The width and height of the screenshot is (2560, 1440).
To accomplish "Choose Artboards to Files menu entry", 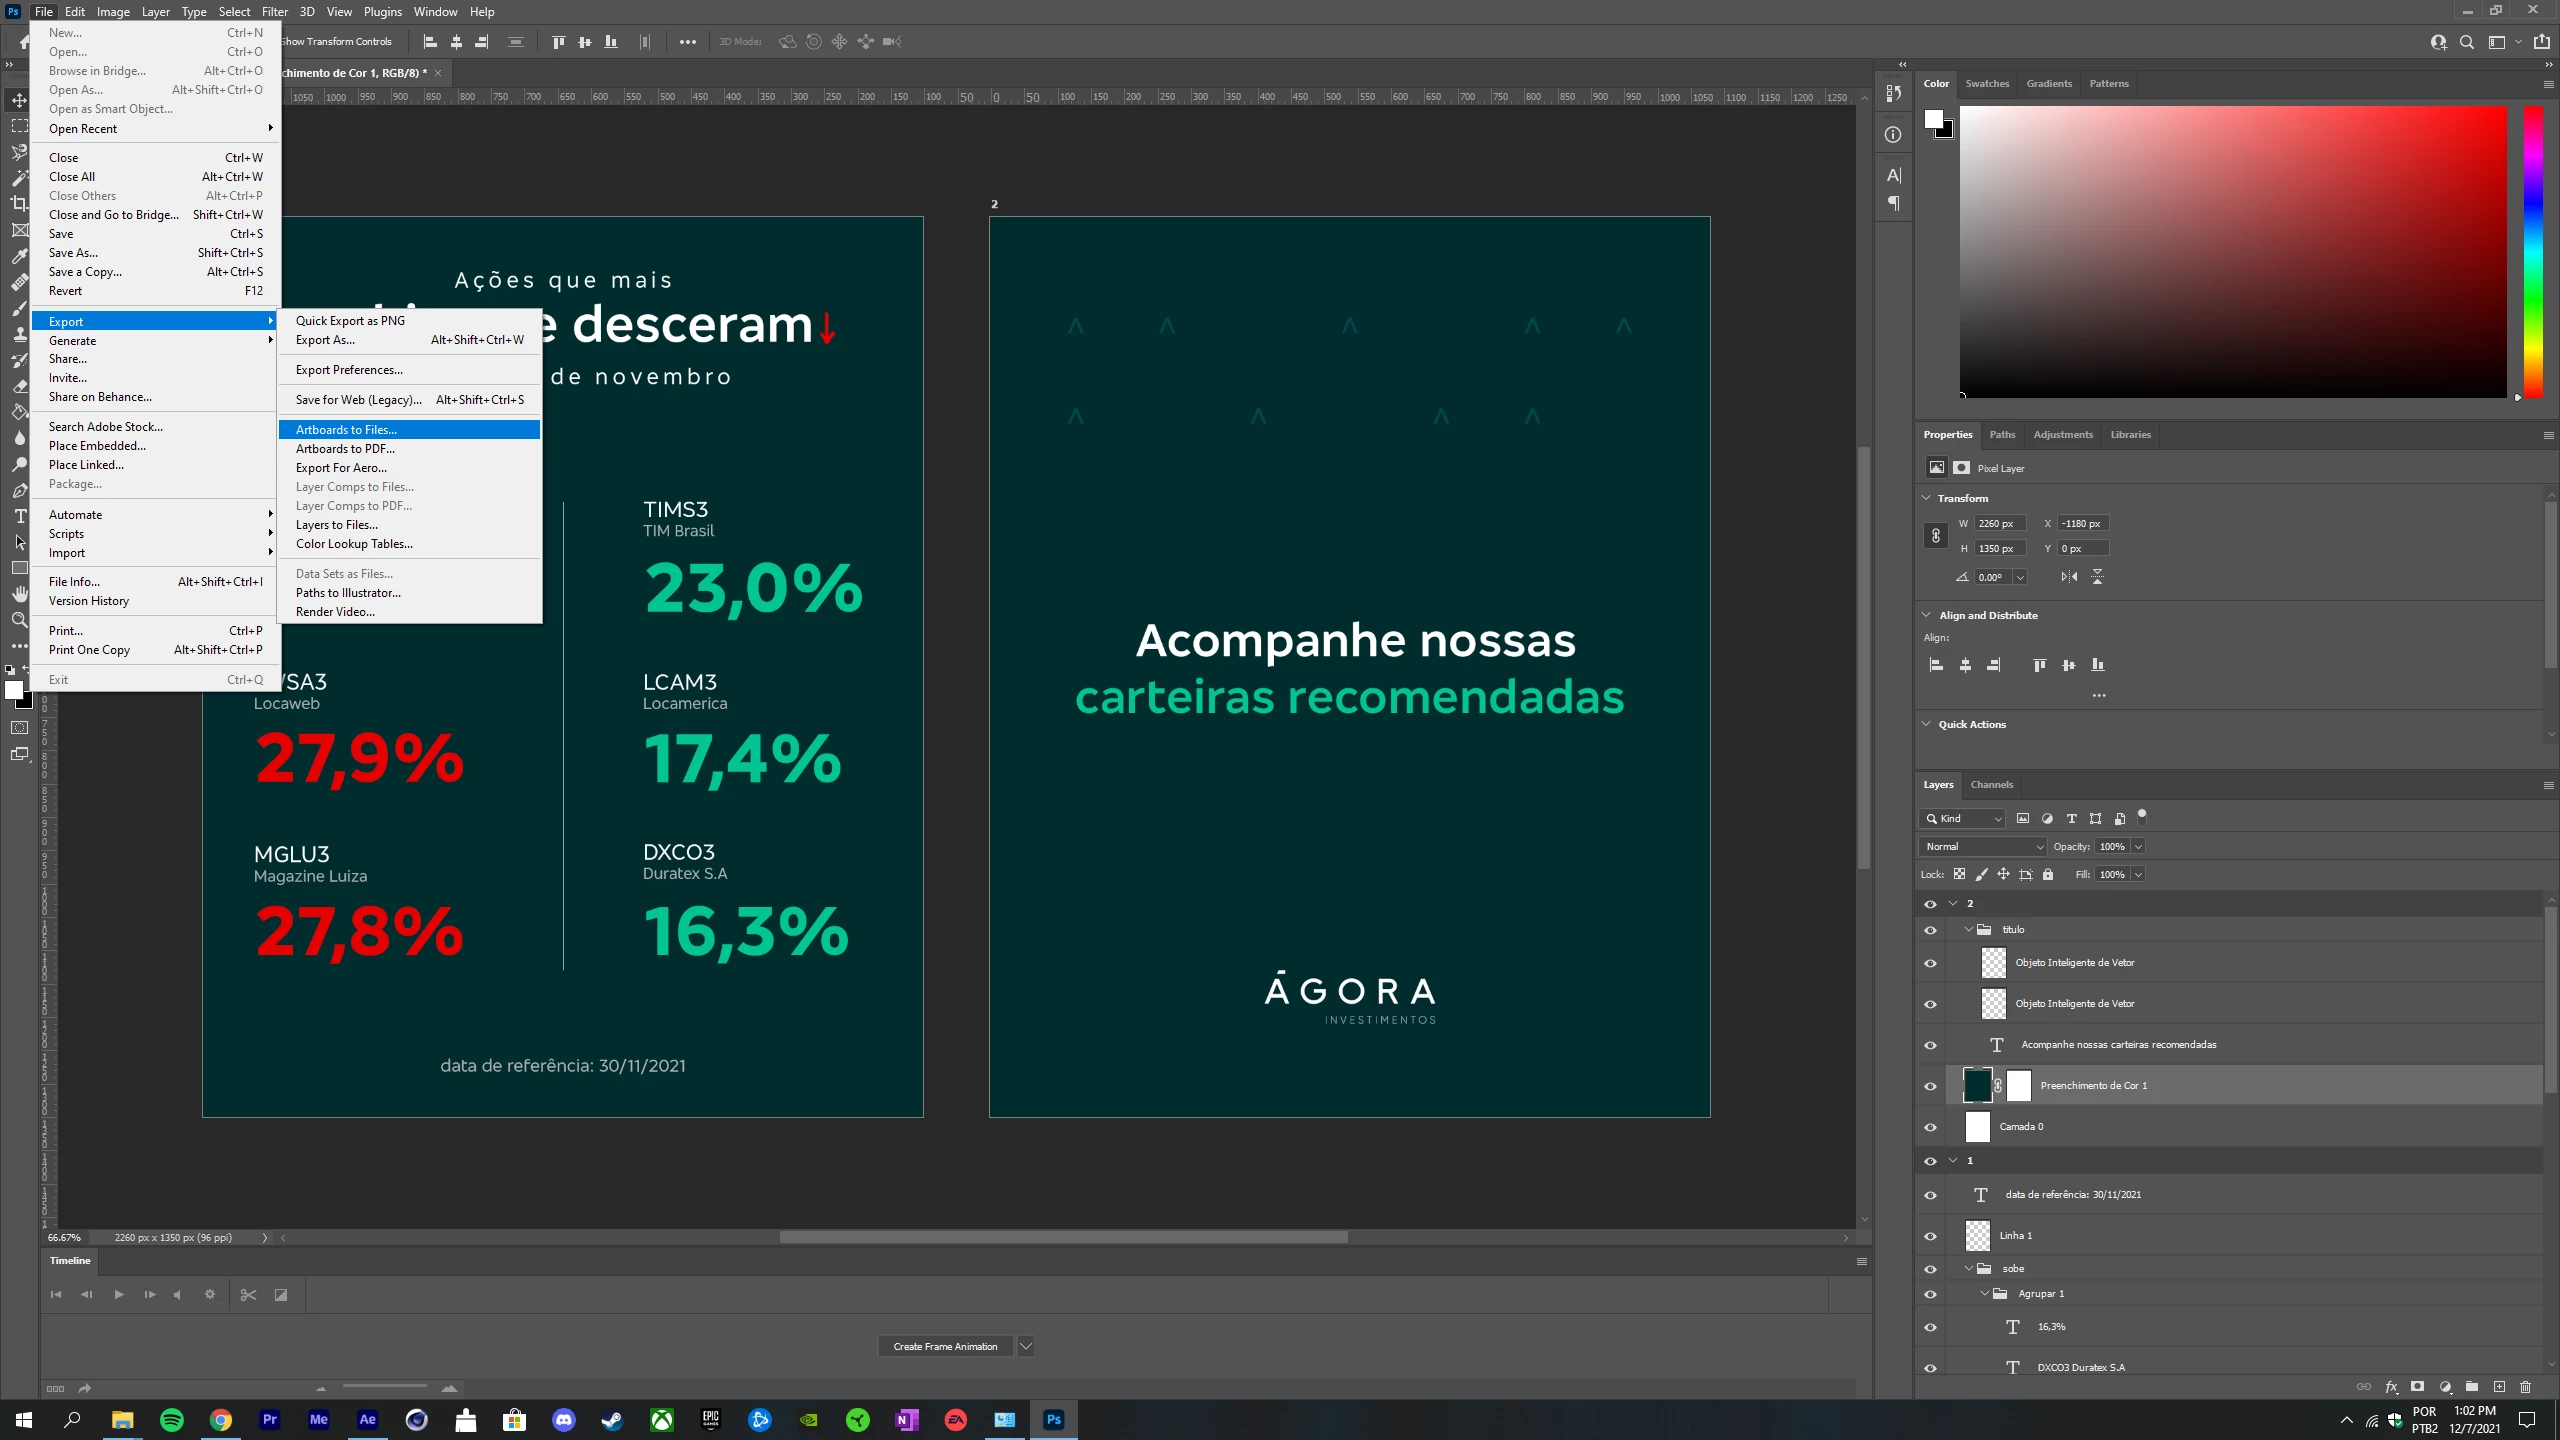I will coord(346,430).
